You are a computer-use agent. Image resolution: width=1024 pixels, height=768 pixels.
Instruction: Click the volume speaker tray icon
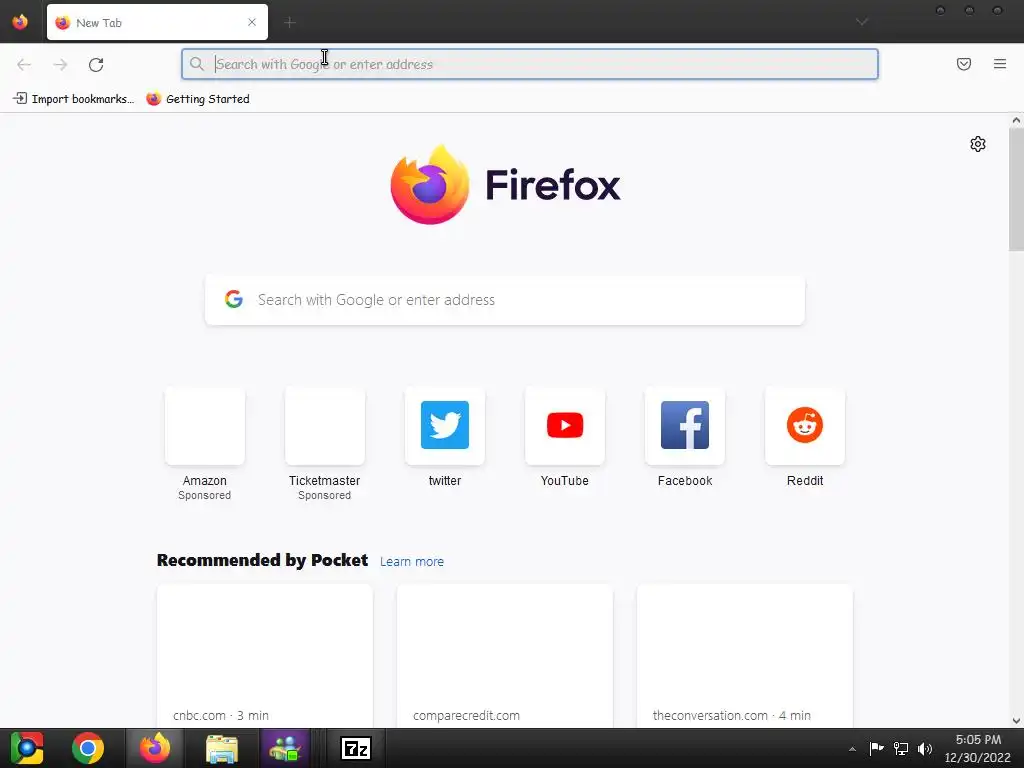pos(925,748)
